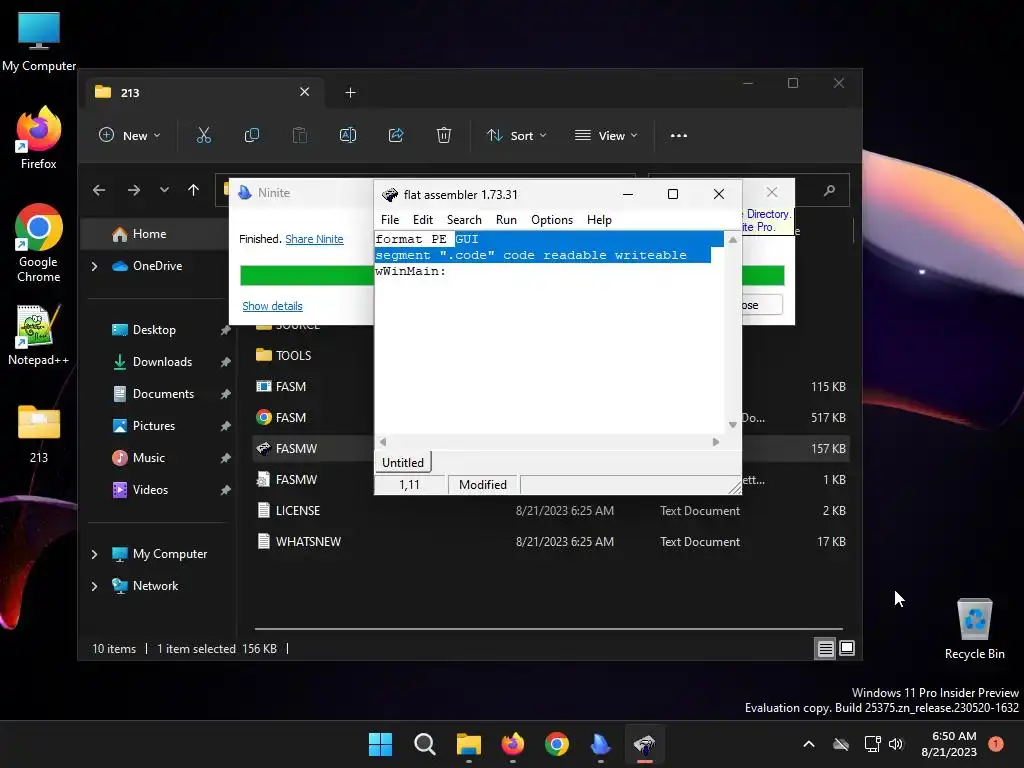Click flat assembler taskbar icon
The image size is (1024, 768).
[645, 744]
